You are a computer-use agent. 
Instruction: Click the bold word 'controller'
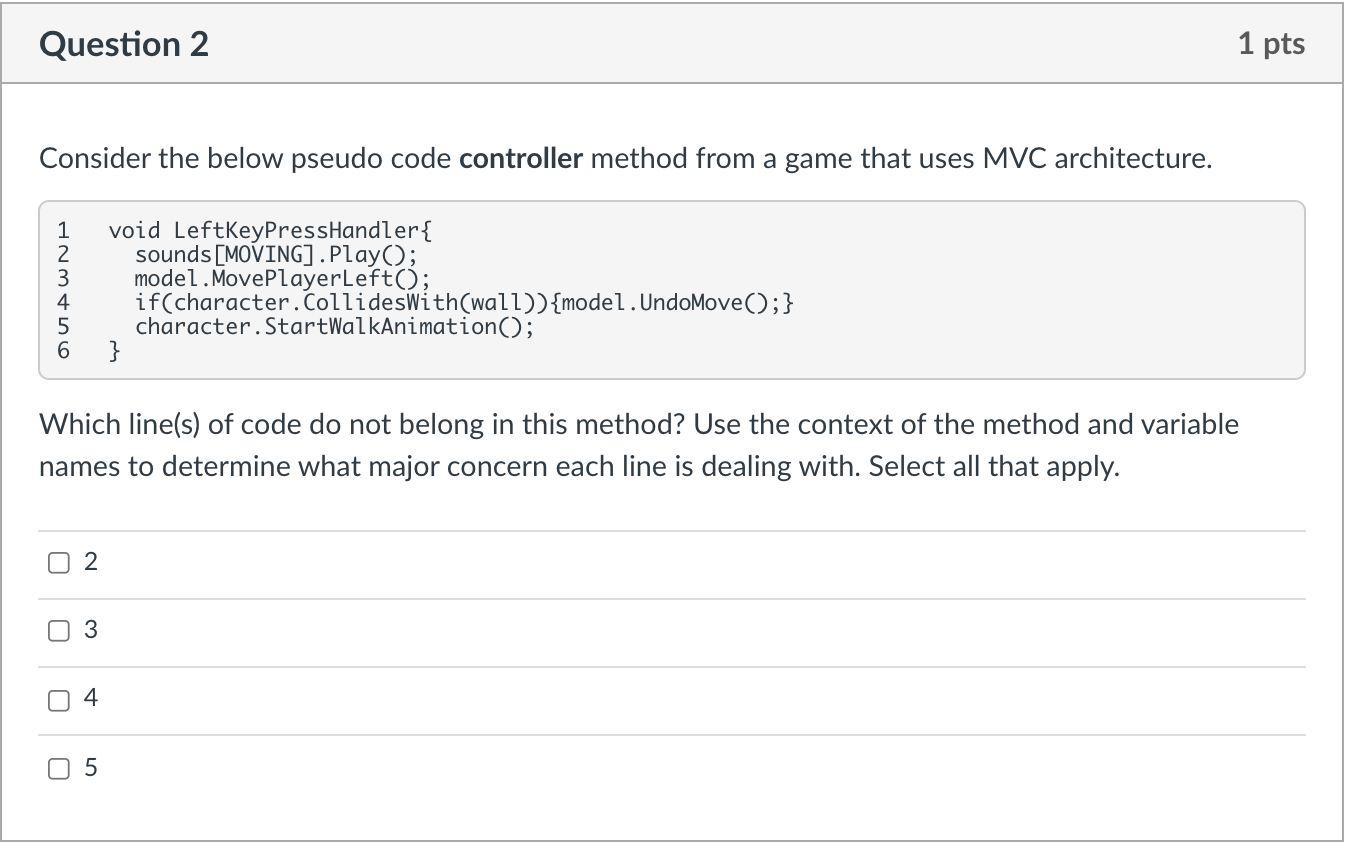(521, 159)
